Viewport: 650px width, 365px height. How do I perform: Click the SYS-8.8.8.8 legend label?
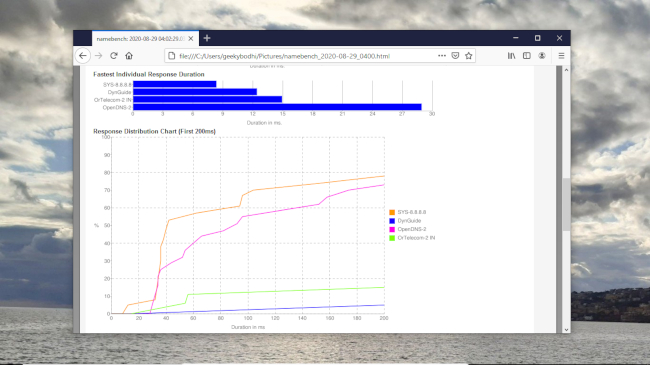[412, 212]
